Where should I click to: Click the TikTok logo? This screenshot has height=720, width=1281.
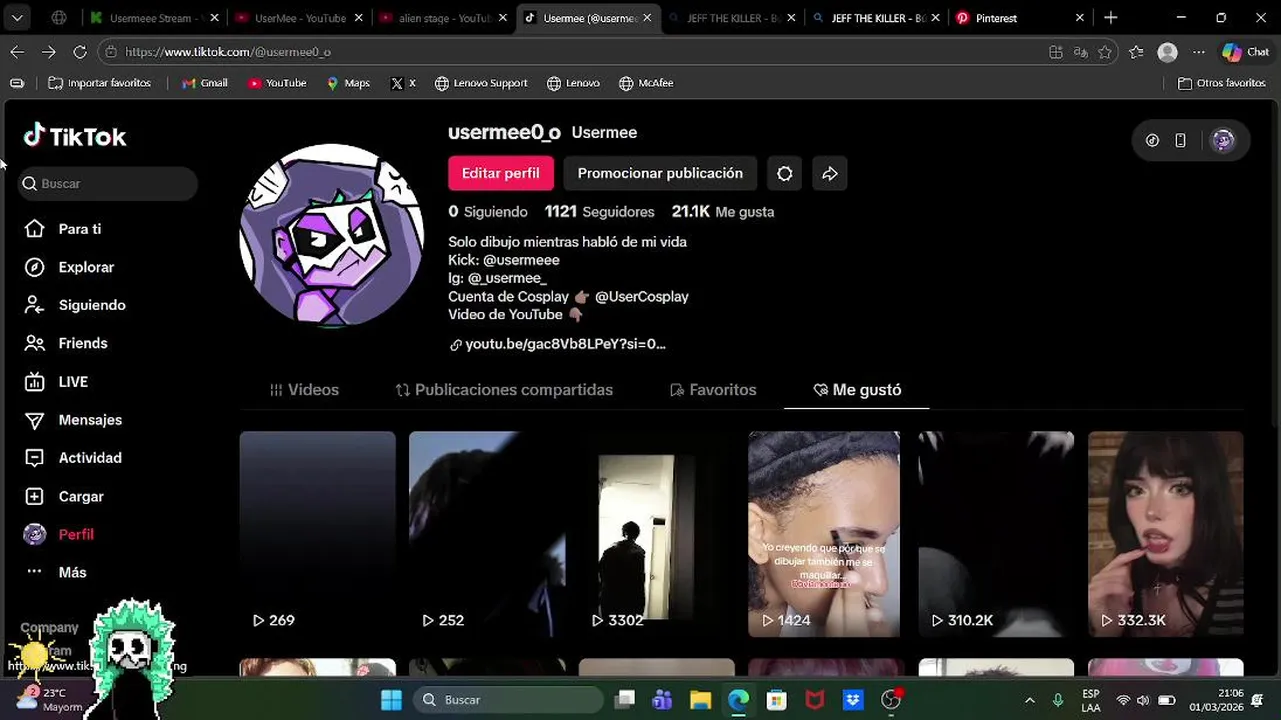[x=75, y=136]
